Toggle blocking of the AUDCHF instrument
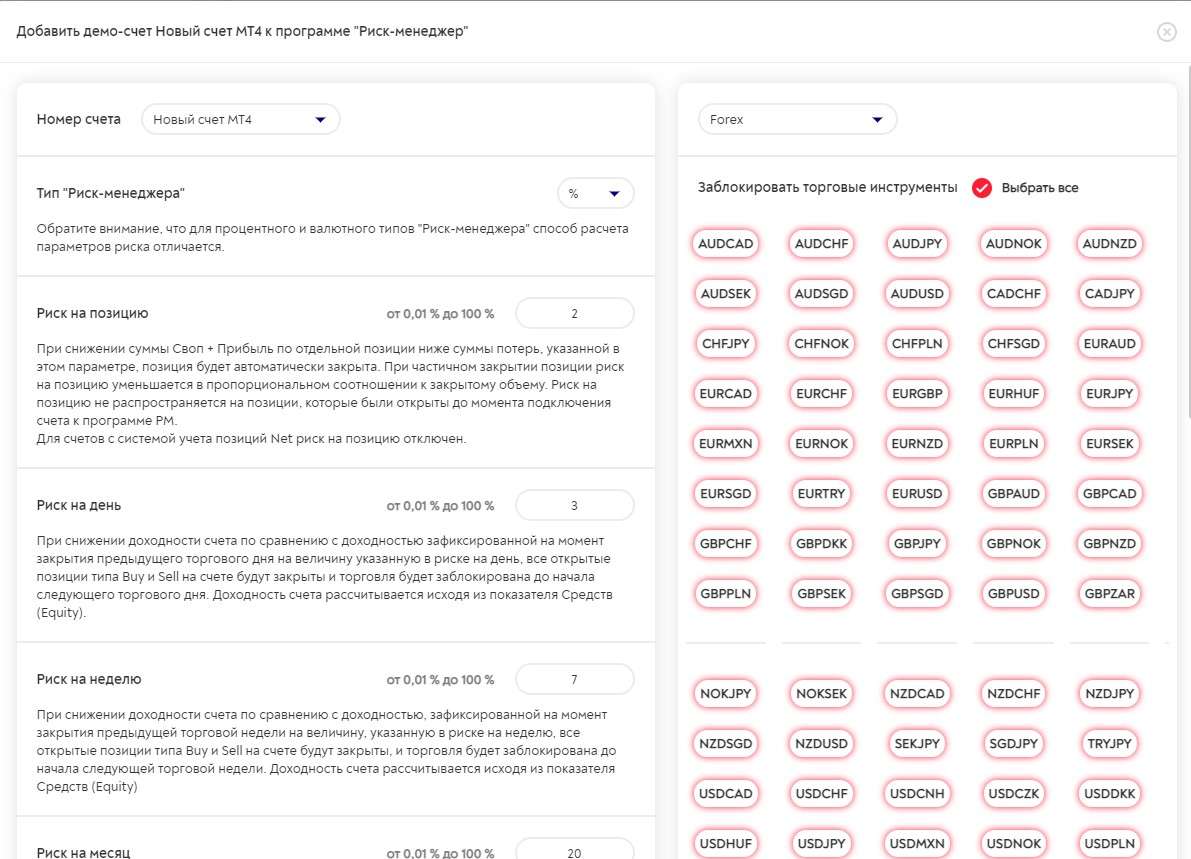The width and height of the screenshot is (1191, 859). click(821, 244)
